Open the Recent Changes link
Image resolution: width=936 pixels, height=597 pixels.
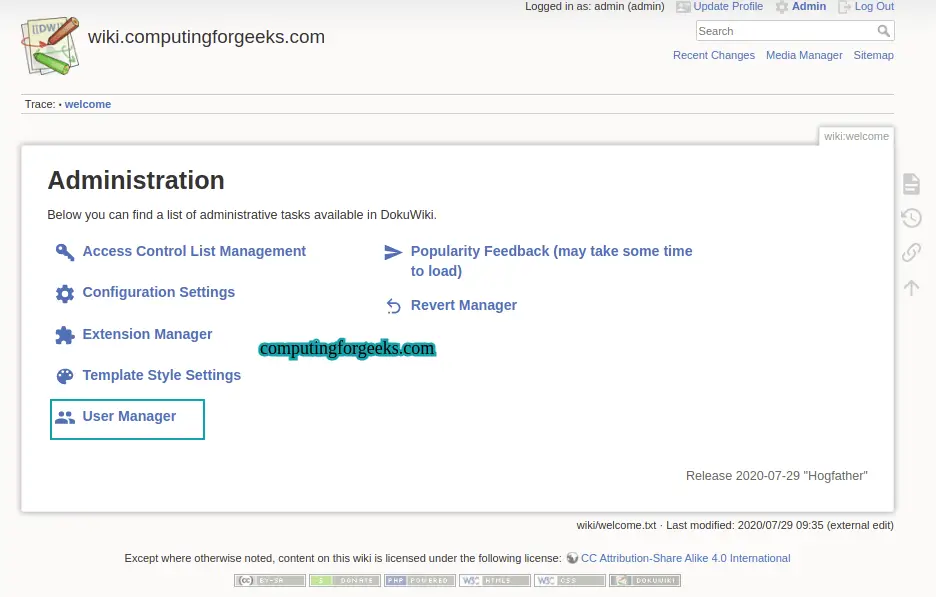714,55
